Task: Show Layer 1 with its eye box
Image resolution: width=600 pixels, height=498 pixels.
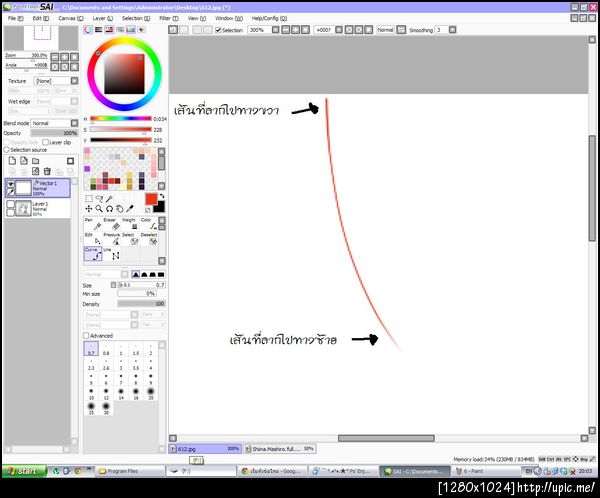Action: (x=11, y=205)
